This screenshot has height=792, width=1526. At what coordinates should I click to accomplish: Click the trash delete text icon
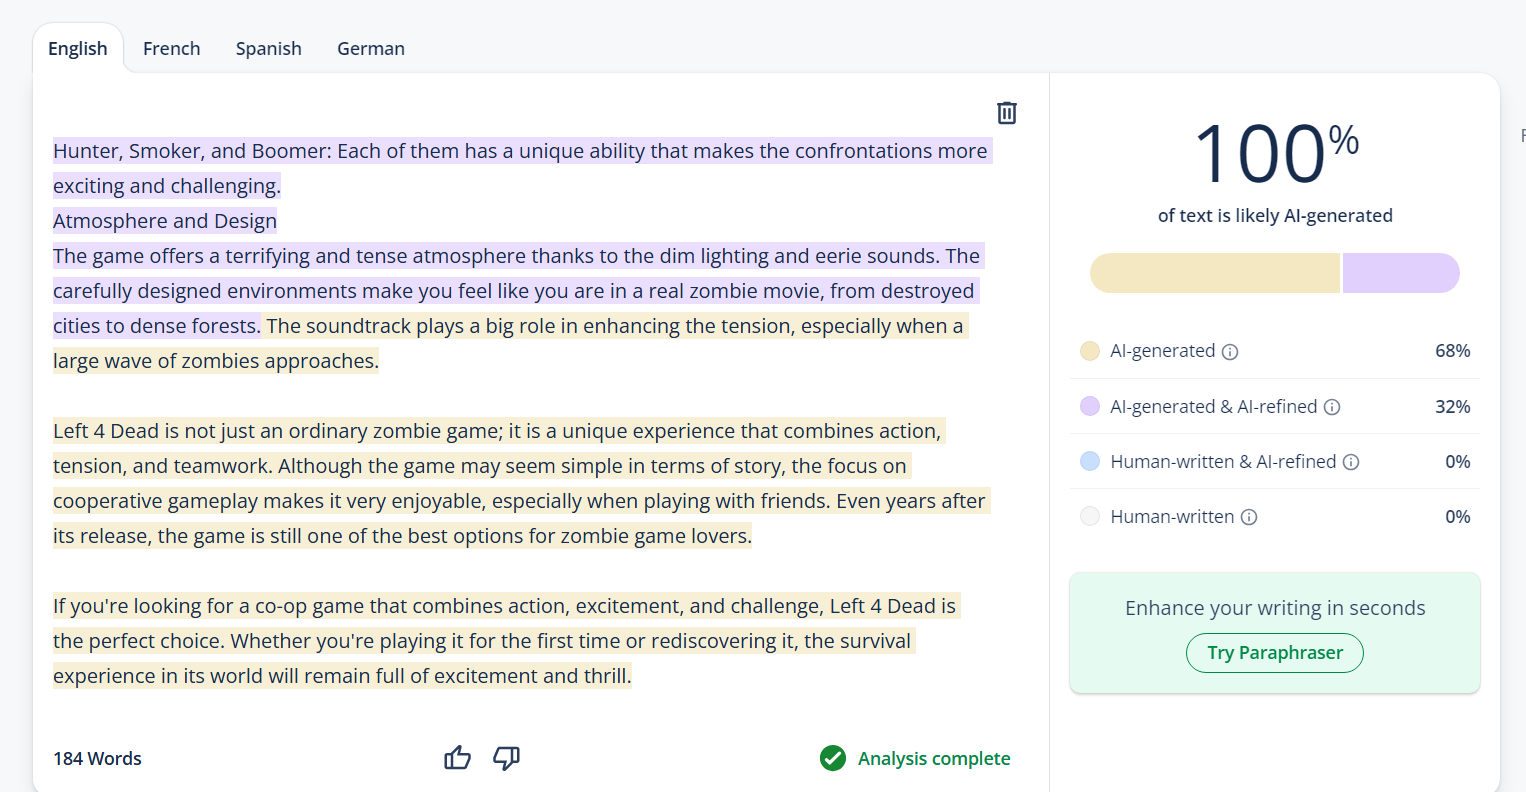pos(1007,113)
